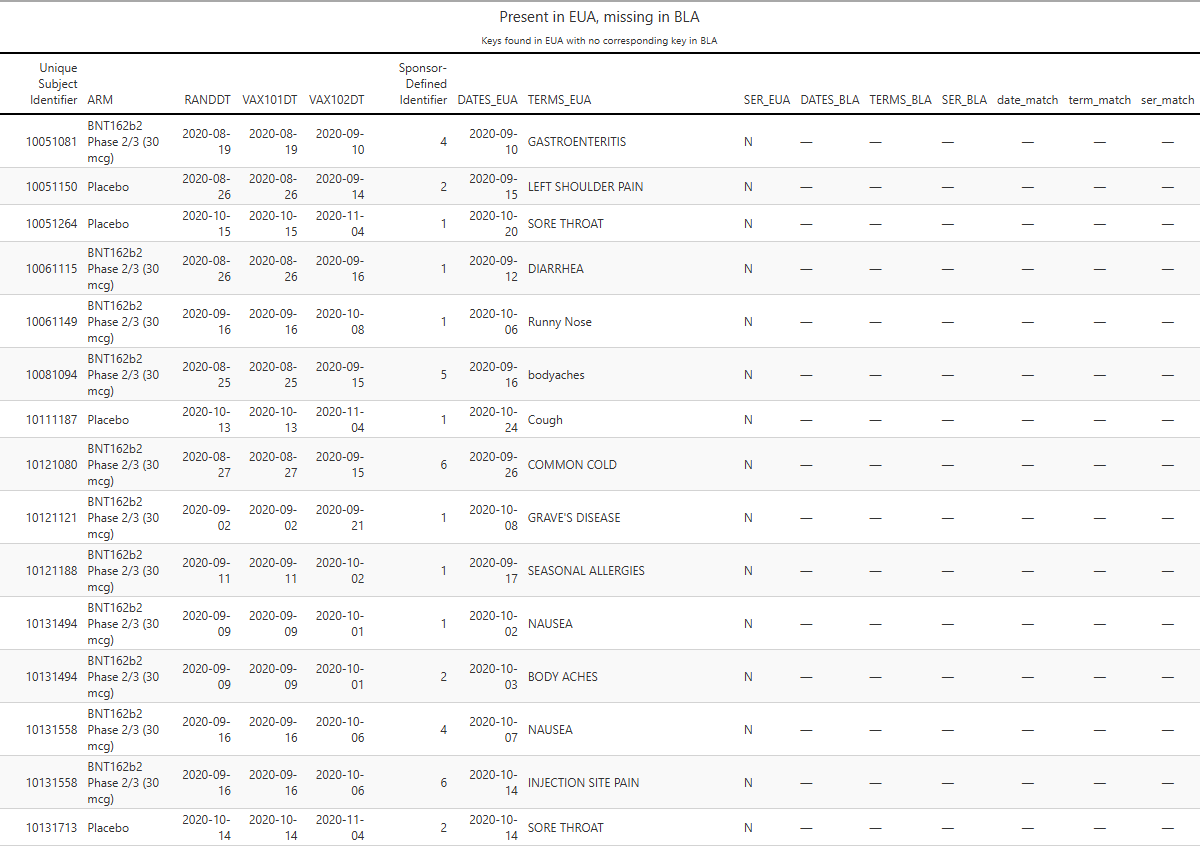This screenshot has height=846, width=1201.
Task: Click subject ID 10121188
Action: (x=51, y=571)
